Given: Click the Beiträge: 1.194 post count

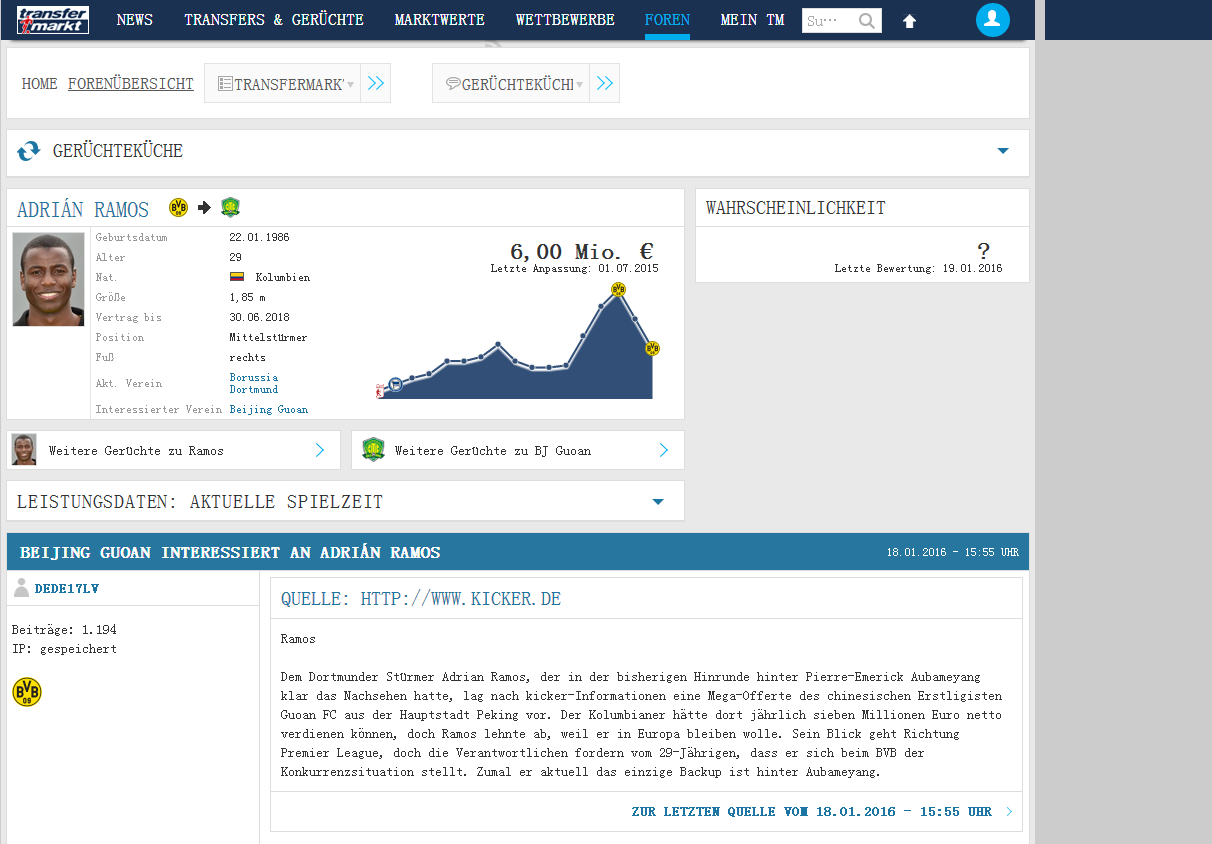Looking at the screenshot, I should coord(64,629).
